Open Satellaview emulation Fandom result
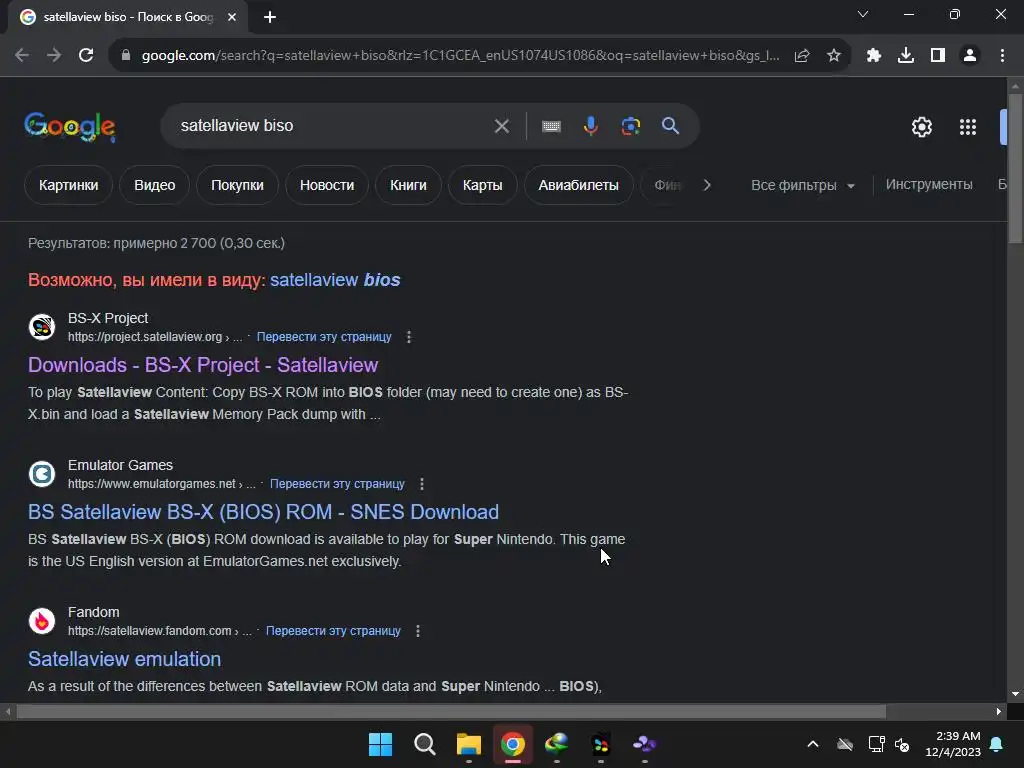The height and width of the screenshot is (768, 1024). click(x=124, y=659)
